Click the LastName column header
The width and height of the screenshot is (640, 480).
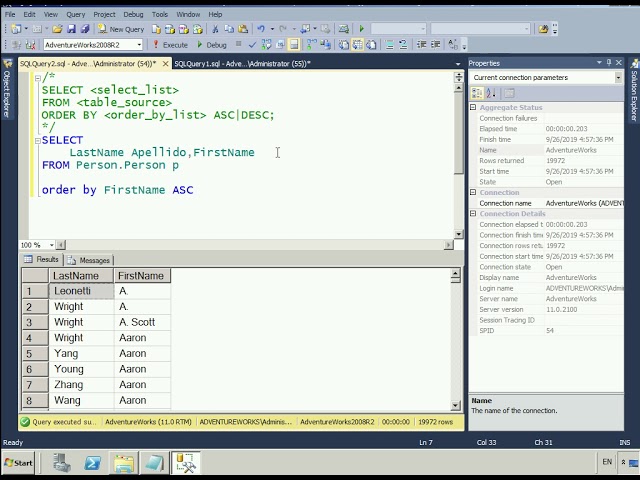coord(81,276)
